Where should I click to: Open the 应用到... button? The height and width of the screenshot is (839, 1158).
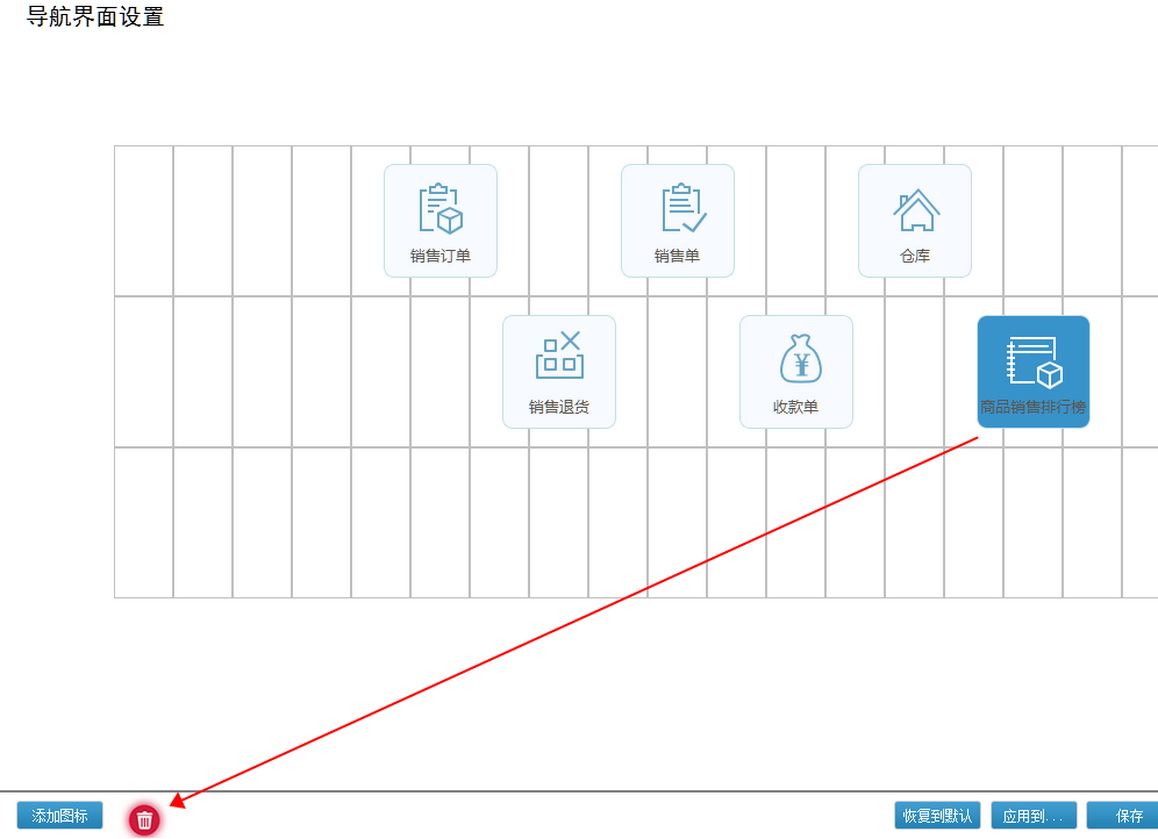(x=1033, y=816)
